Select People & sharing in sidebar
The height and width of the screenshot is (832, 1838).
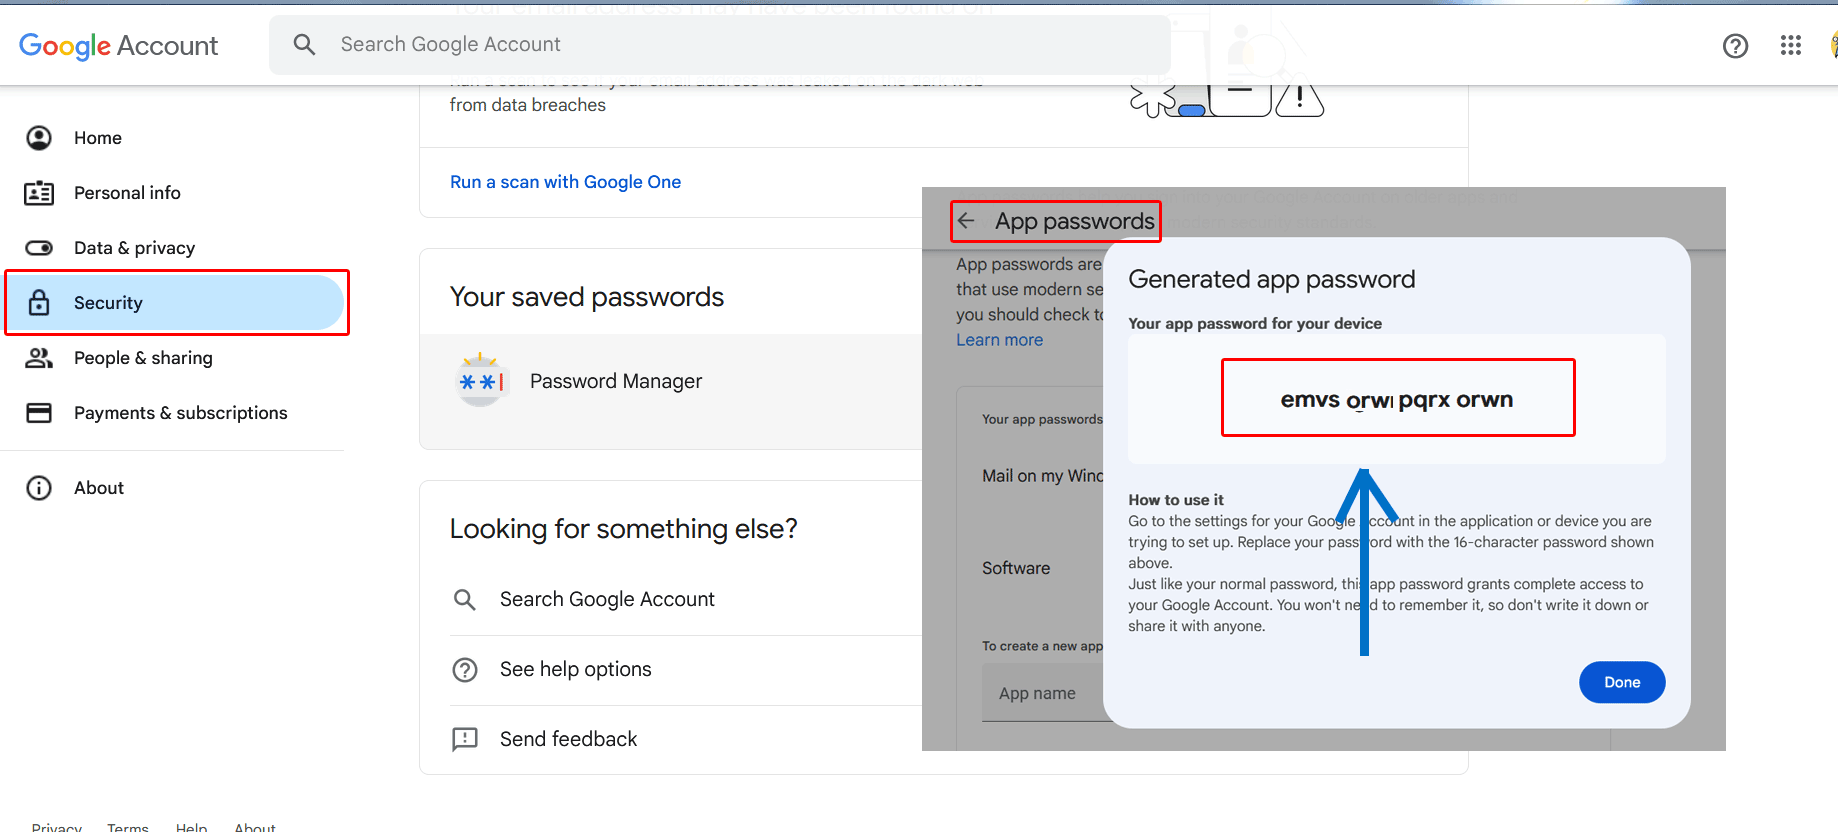pyautogui.click(x=143, y=358)
